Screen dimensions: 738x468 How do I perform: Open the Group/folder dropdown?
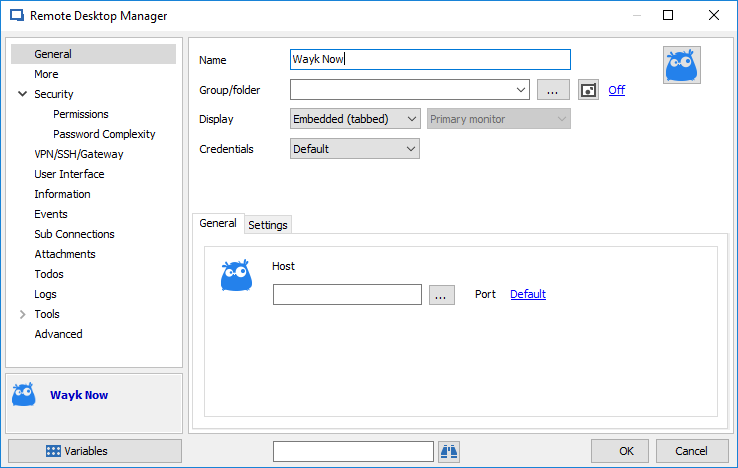pos(521,90)
